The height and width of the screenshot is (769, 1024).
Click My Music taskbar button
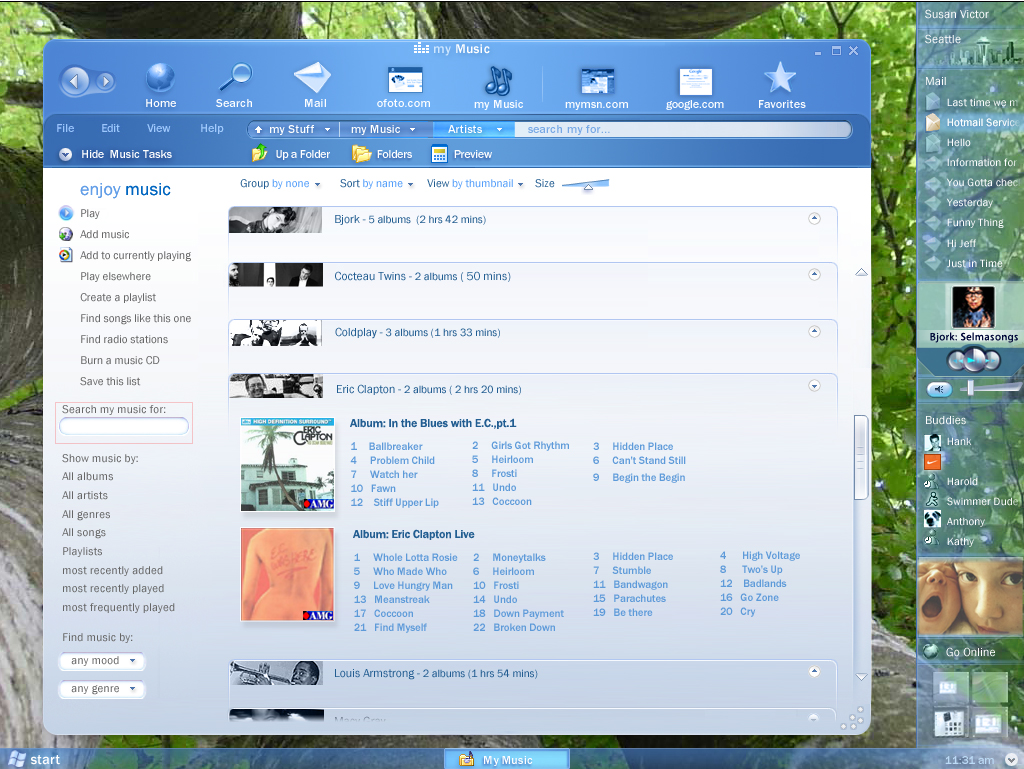[x=507, y=759]
